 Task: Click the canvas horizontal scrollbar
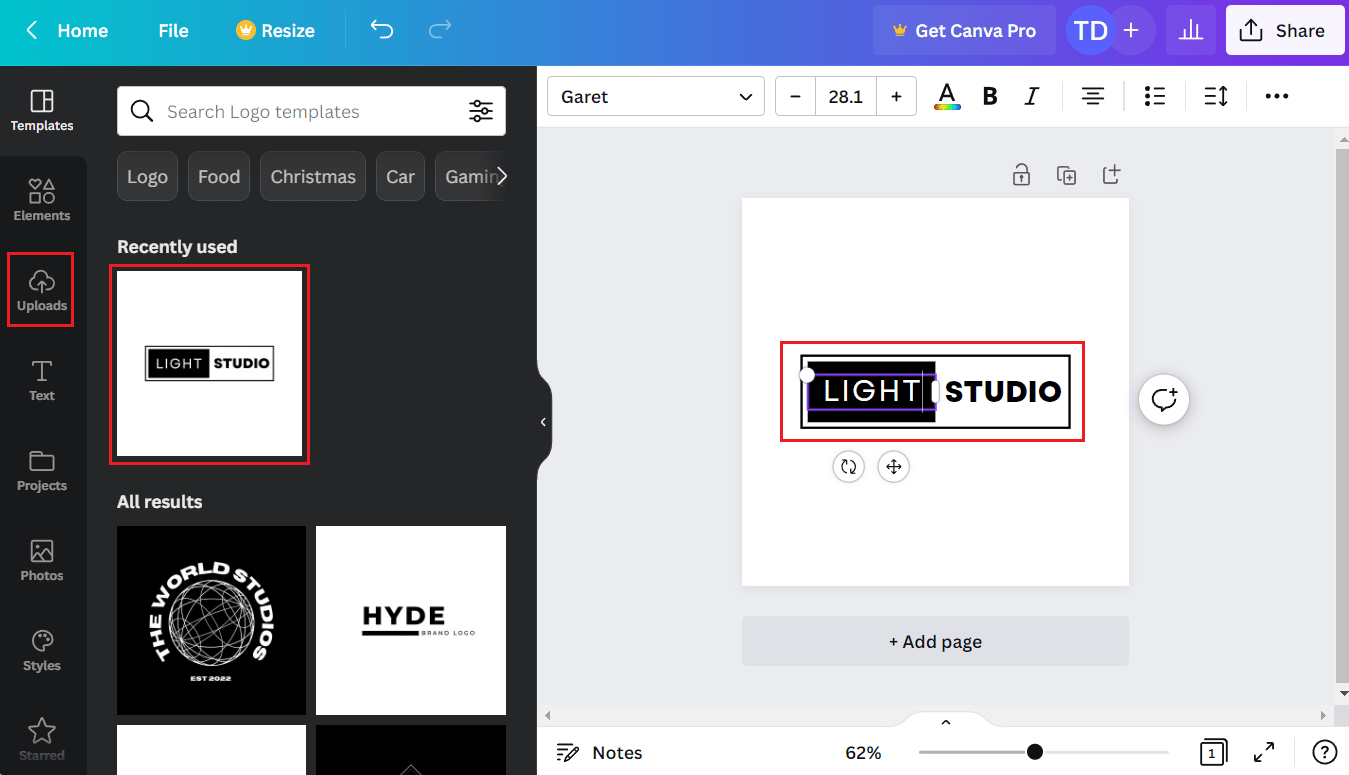(x=937, y=715)
